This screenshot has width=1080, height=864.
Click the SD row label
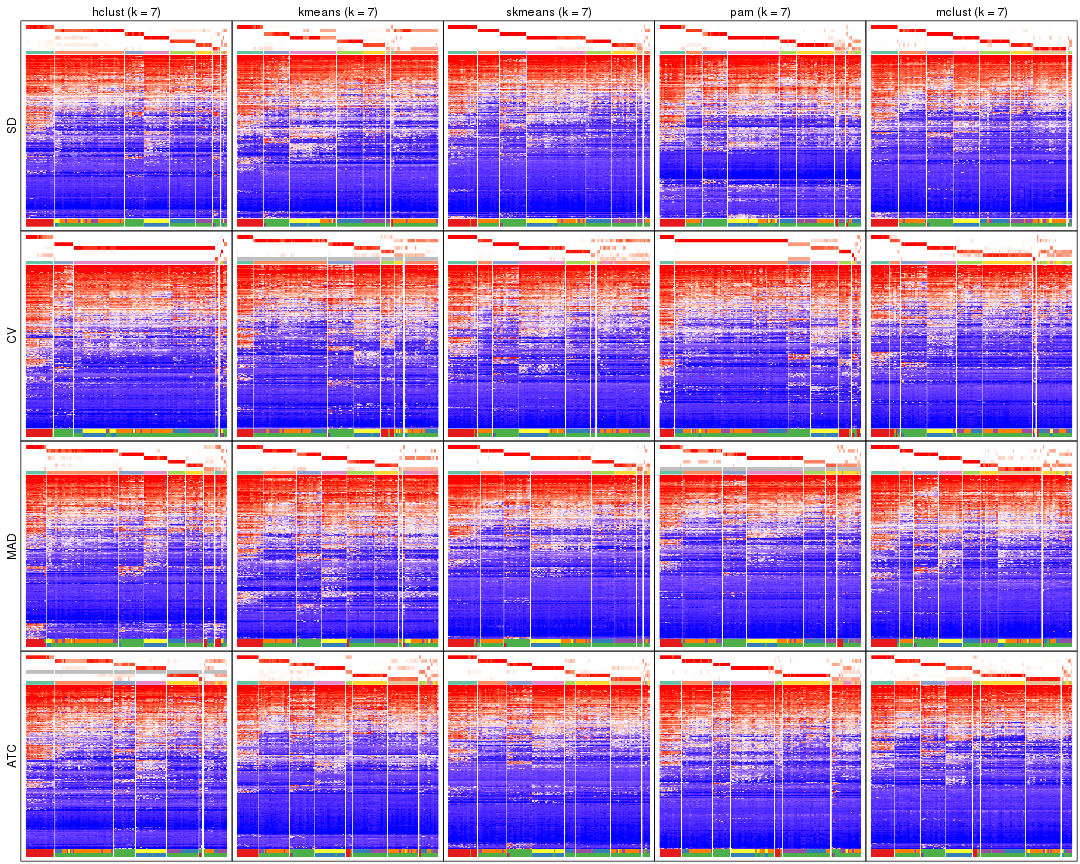click(x=13, y=125)
